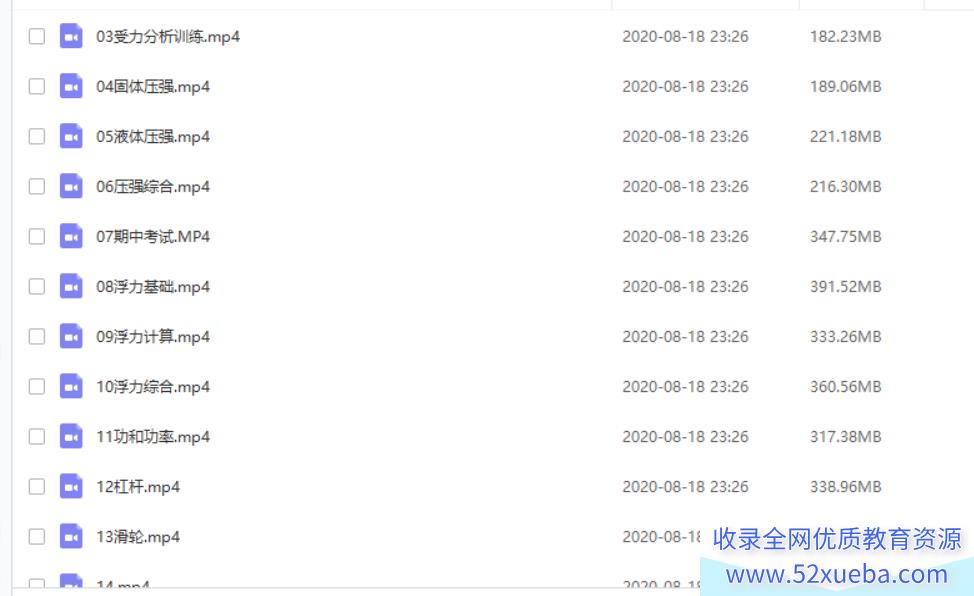Click video icon beside 10浮力综合.mp4

[71, 386]
